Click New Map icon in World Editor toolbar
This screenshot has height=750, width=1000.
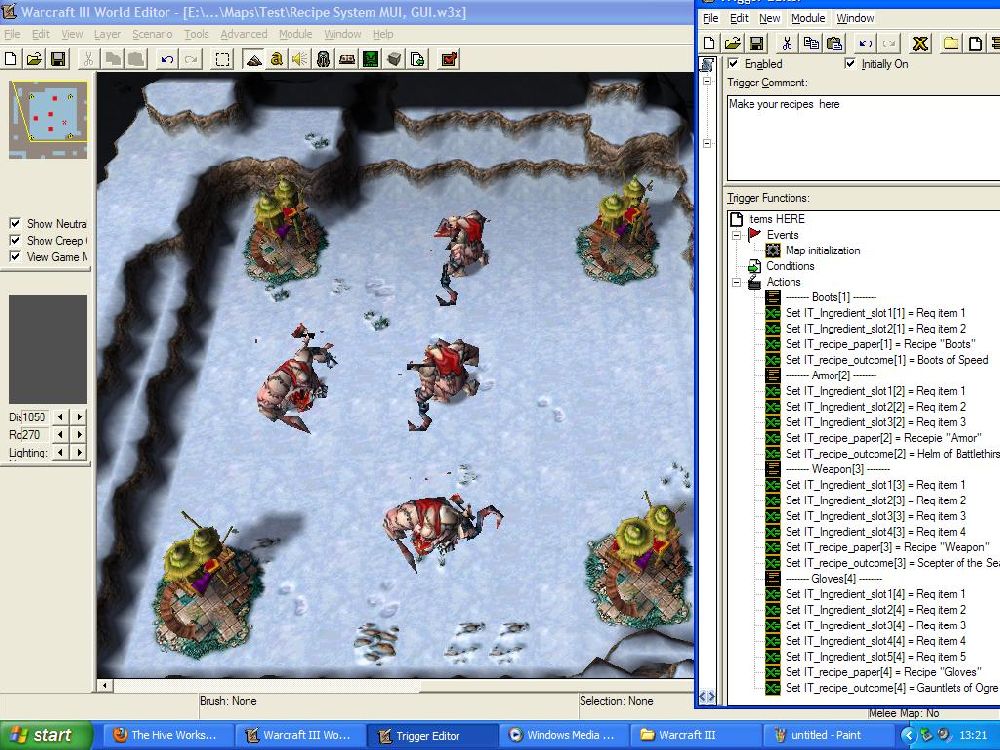[x=11, y=59]
